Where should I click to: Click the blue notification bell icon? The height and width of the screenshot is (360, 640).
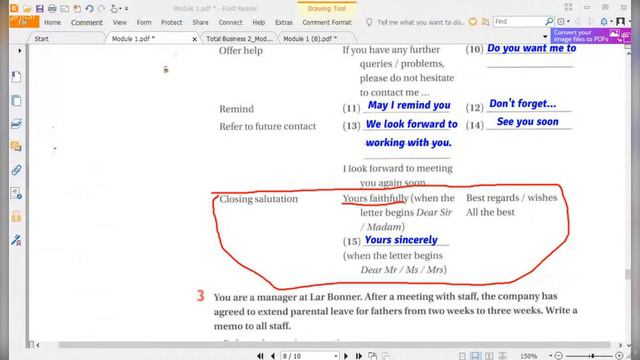[604, 21]
